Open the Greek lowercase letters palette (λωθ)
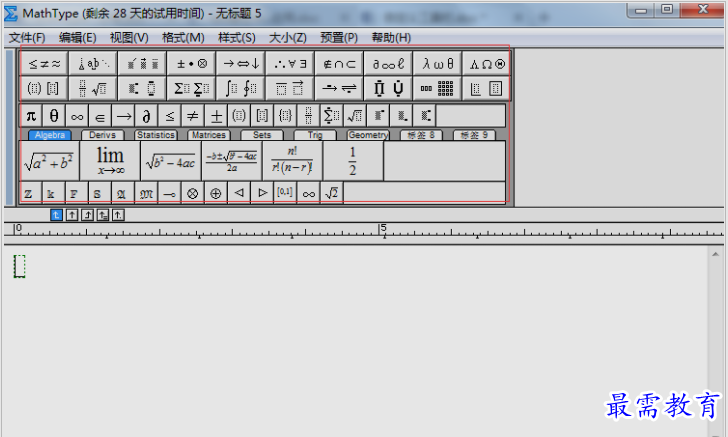The width and height of the screenshot is (728, 437). click(437, 62)
